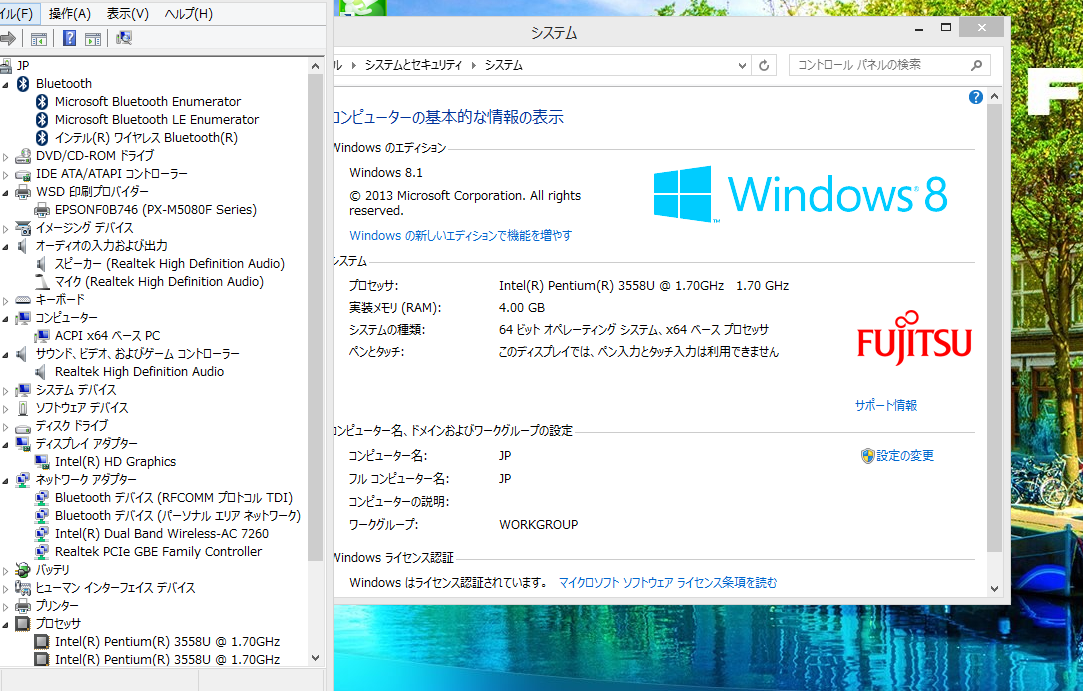This screenshot has height=691, width=1083.
Task: Click the IDE ATA/ATAPI コントローラー icon
Action: coord(23,174)
